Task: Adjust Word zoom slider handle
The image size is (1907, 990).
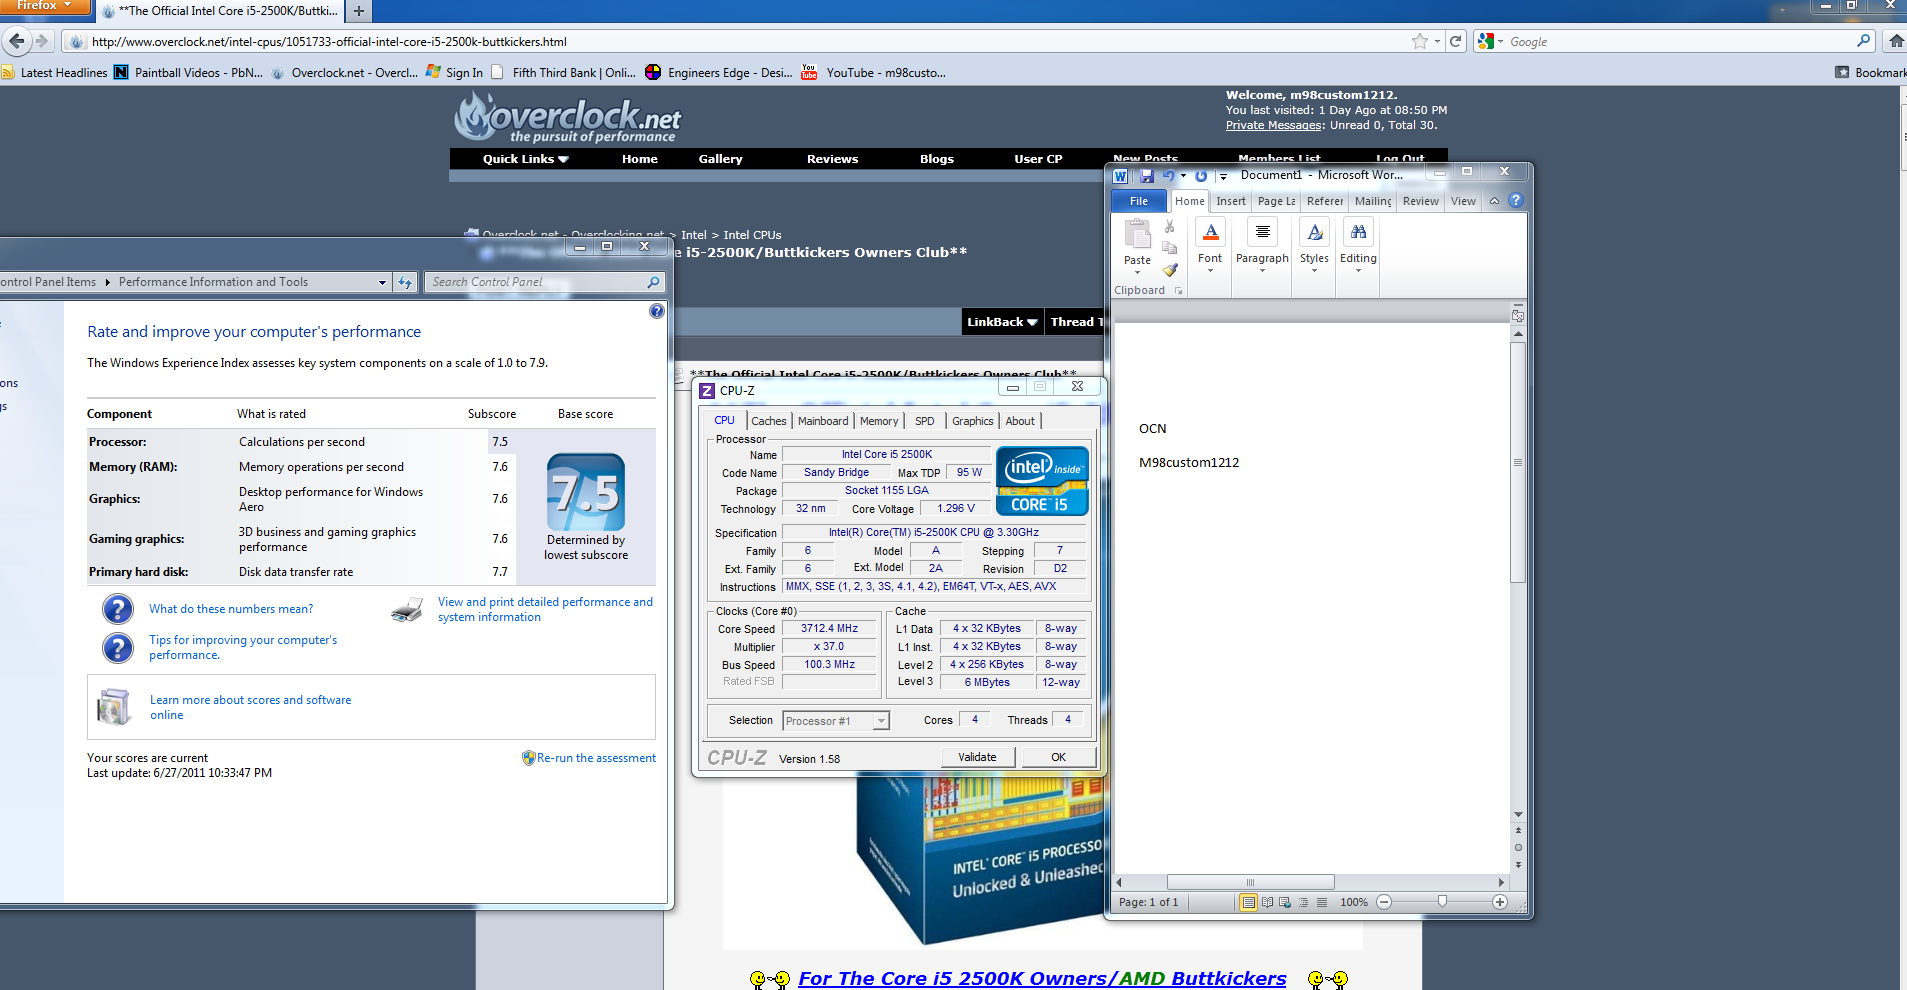Action: pos(1442,902)
